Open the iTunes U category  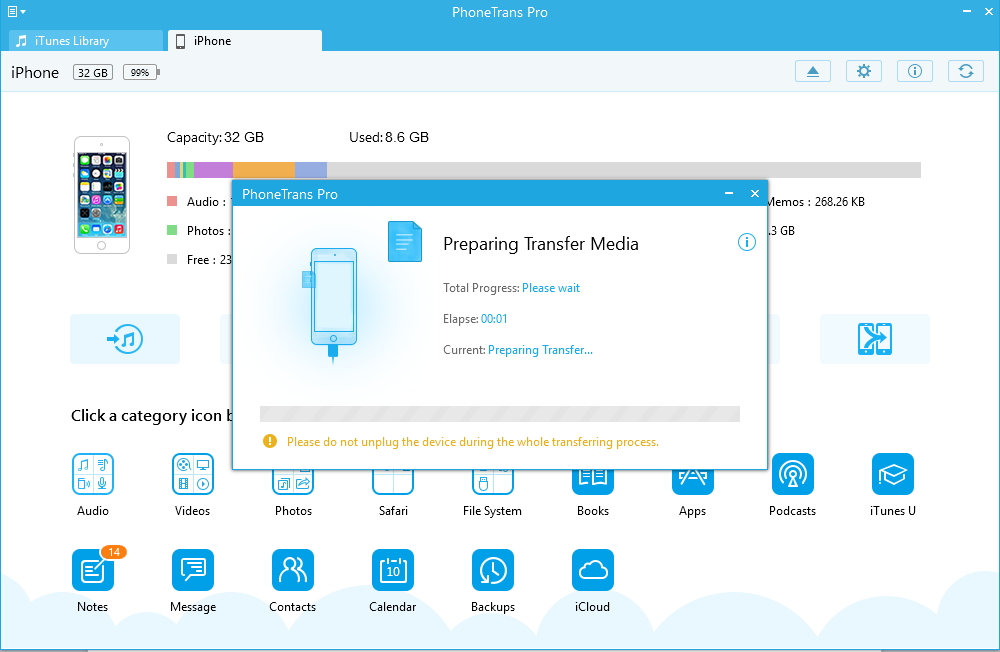(893, 475)
